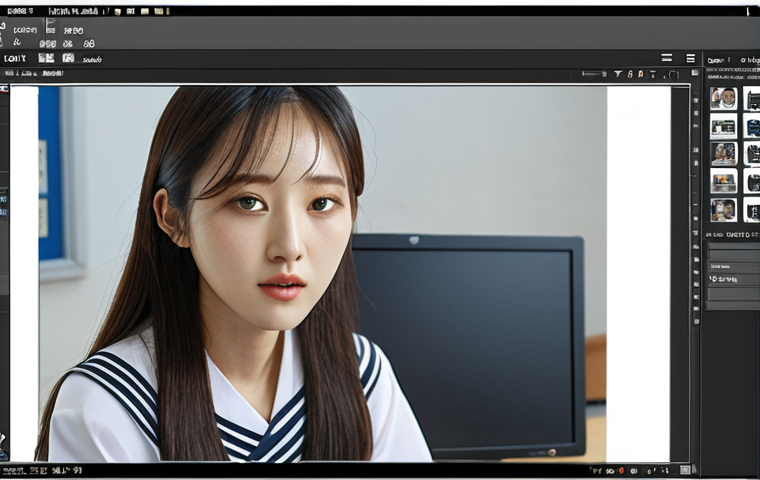This screenshot has height=480, width=760.
Task: Click the red record icon in status bar
Action: (x=621, y=470)
